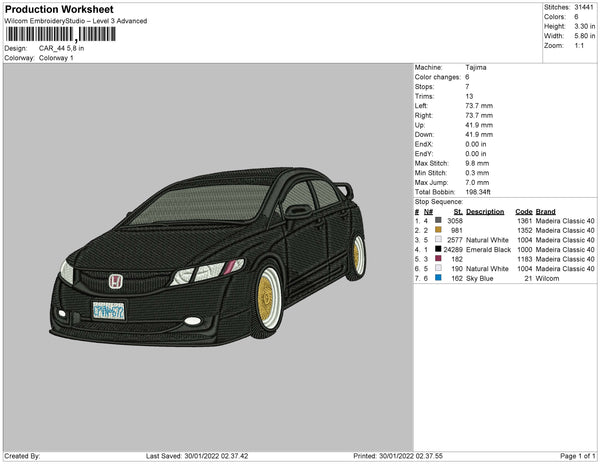
Task: Click the Trims value 13
Action: tap(469, 96)
